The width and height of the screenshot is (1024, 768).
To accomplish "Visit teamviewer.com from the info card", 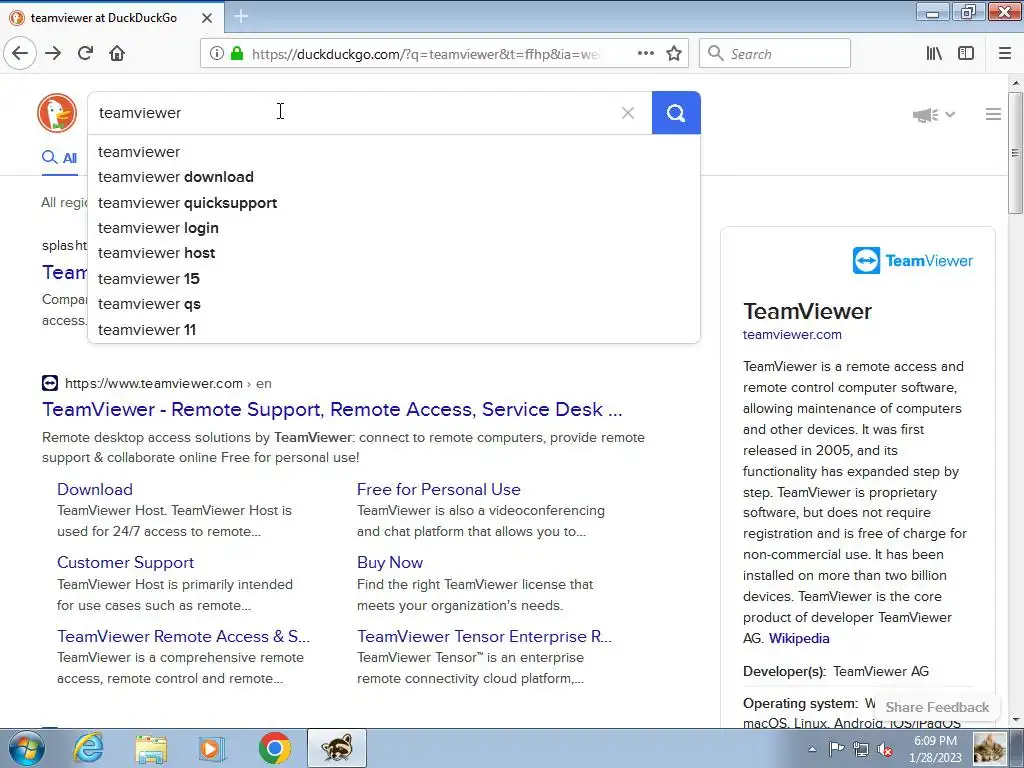I will [792, 334].
